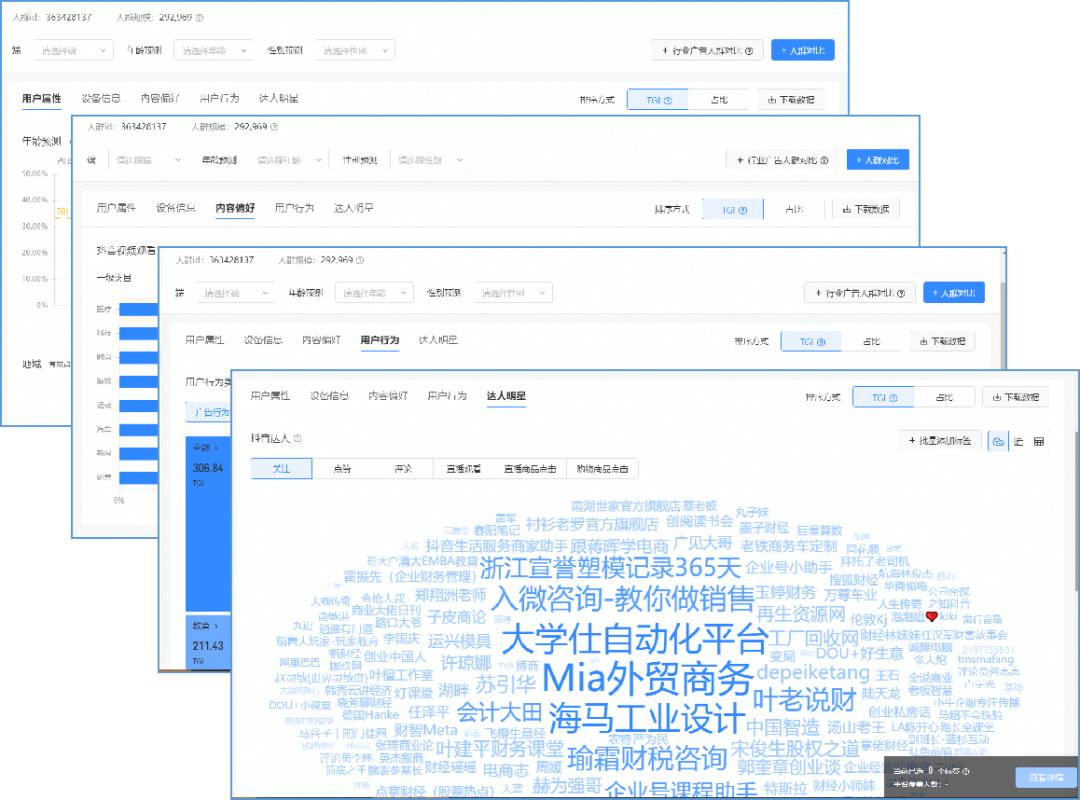
Task: Switch to bar chart view in 达人明星 panel
Action: point(1018,442)
